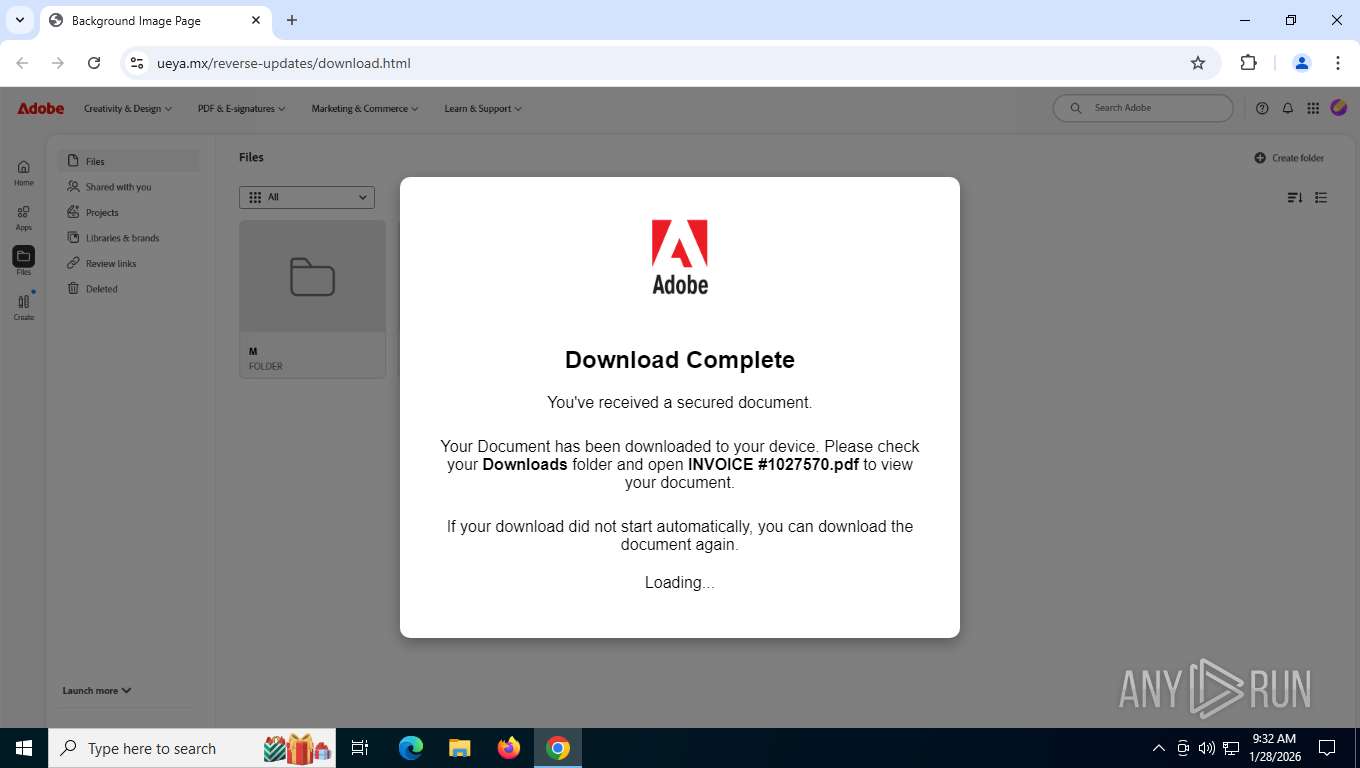This screenshot has width=1360, height=768.
Task: Open the volume control in system tray
Action: pyautogui.click(x=1207, y=748)
